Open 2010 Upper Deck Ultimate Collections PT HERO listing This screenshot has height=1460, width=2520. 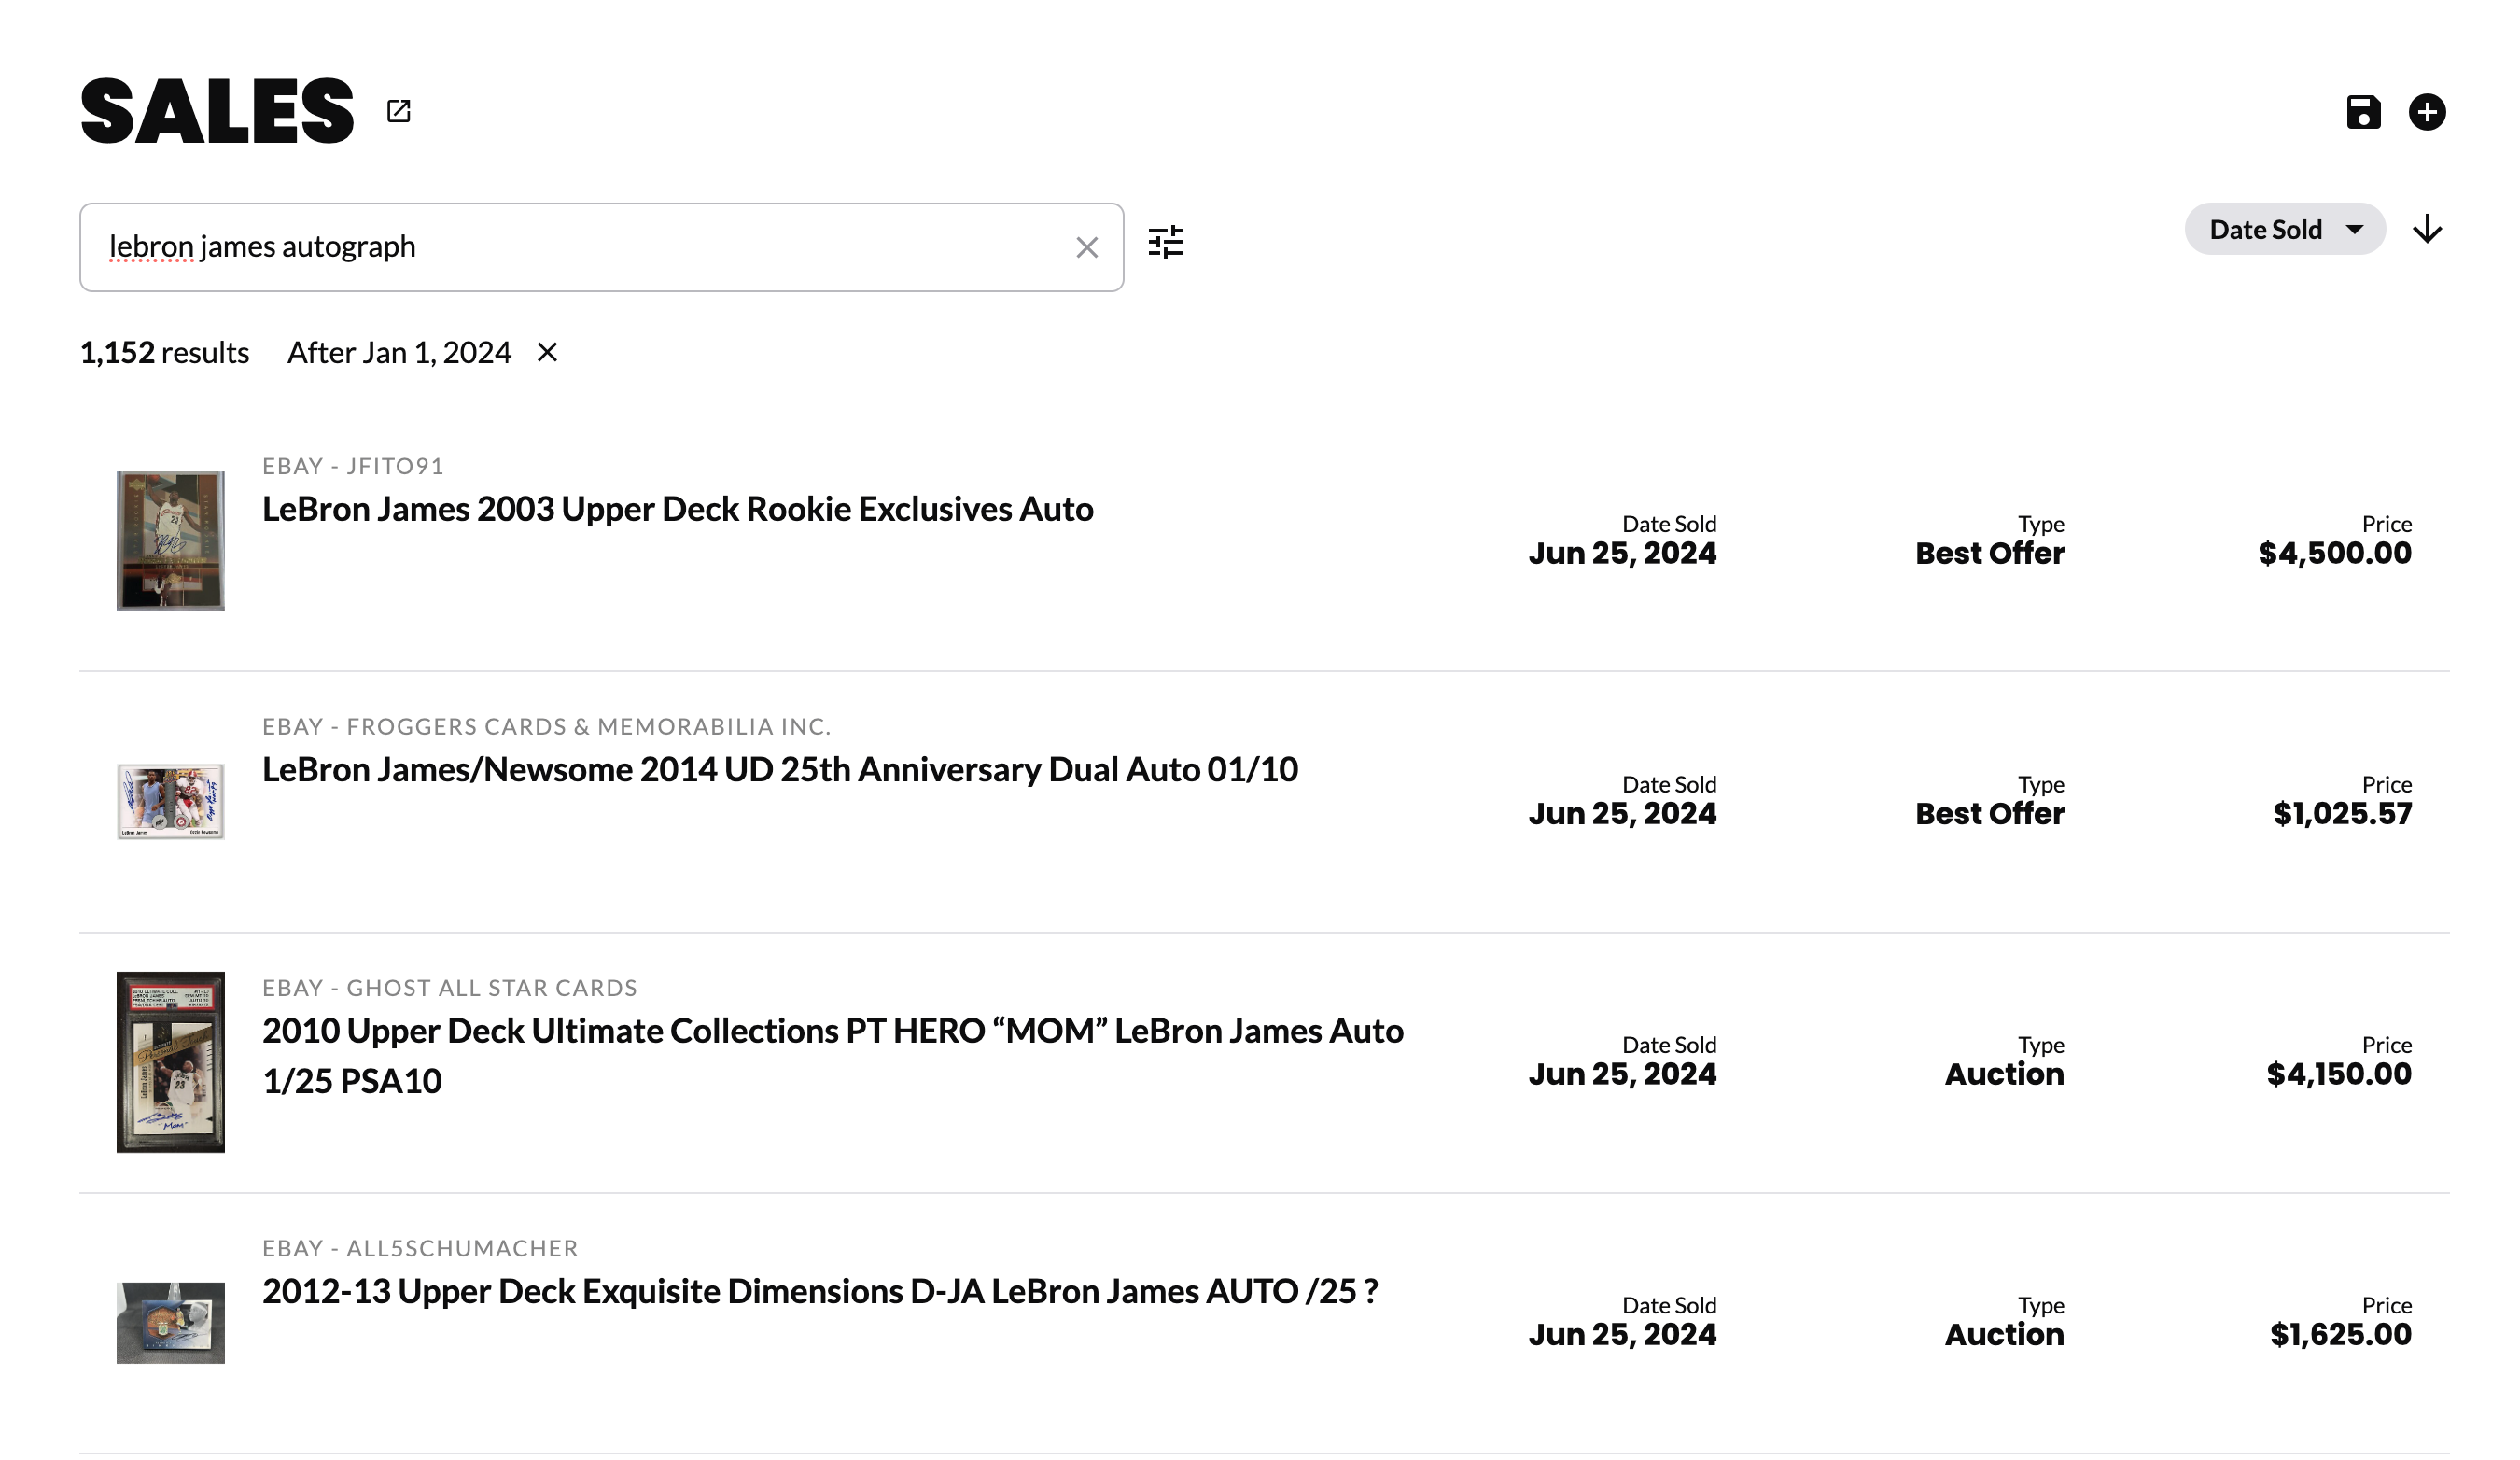(833, 1055)
